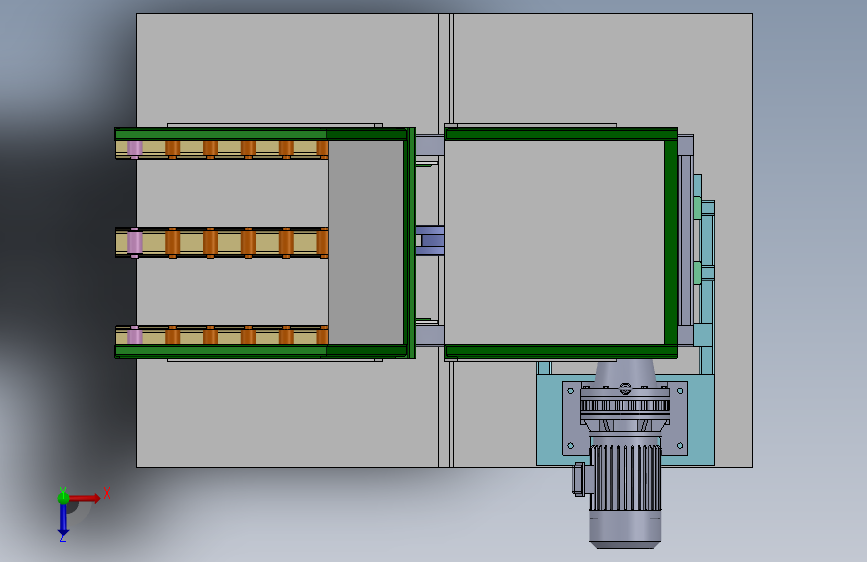Select the gear reducer flange above the motor
This screenshot has width=867, height=562.
tap(625, 406)
